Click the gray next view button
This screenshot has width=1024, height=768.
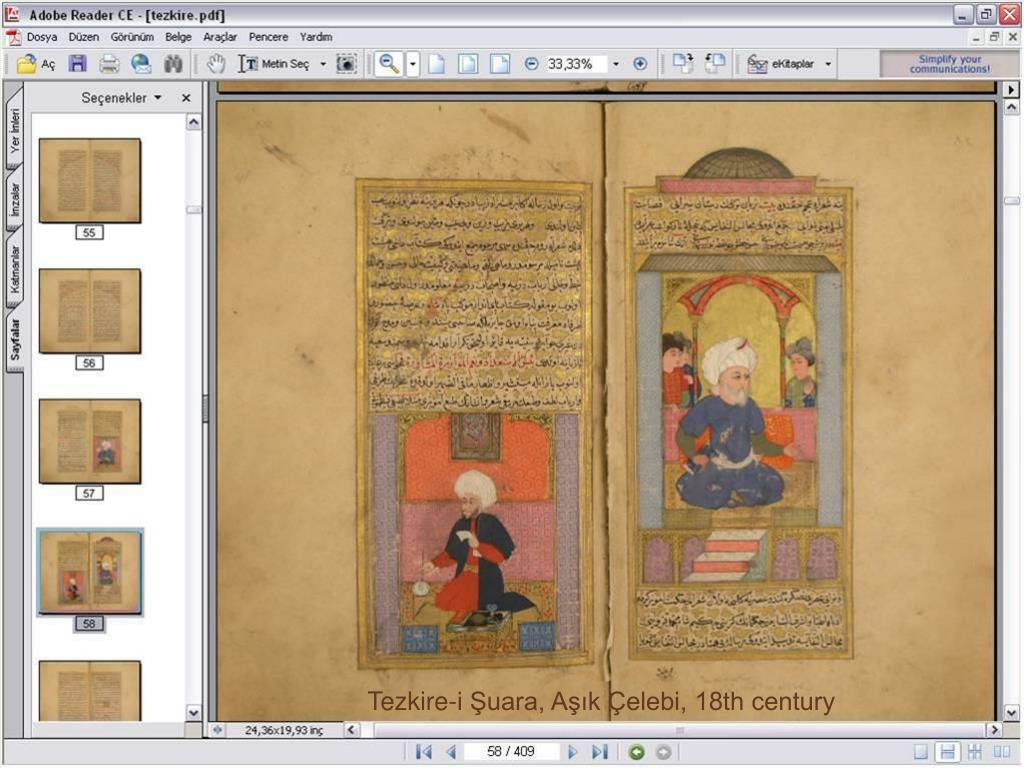click(663, 752)
